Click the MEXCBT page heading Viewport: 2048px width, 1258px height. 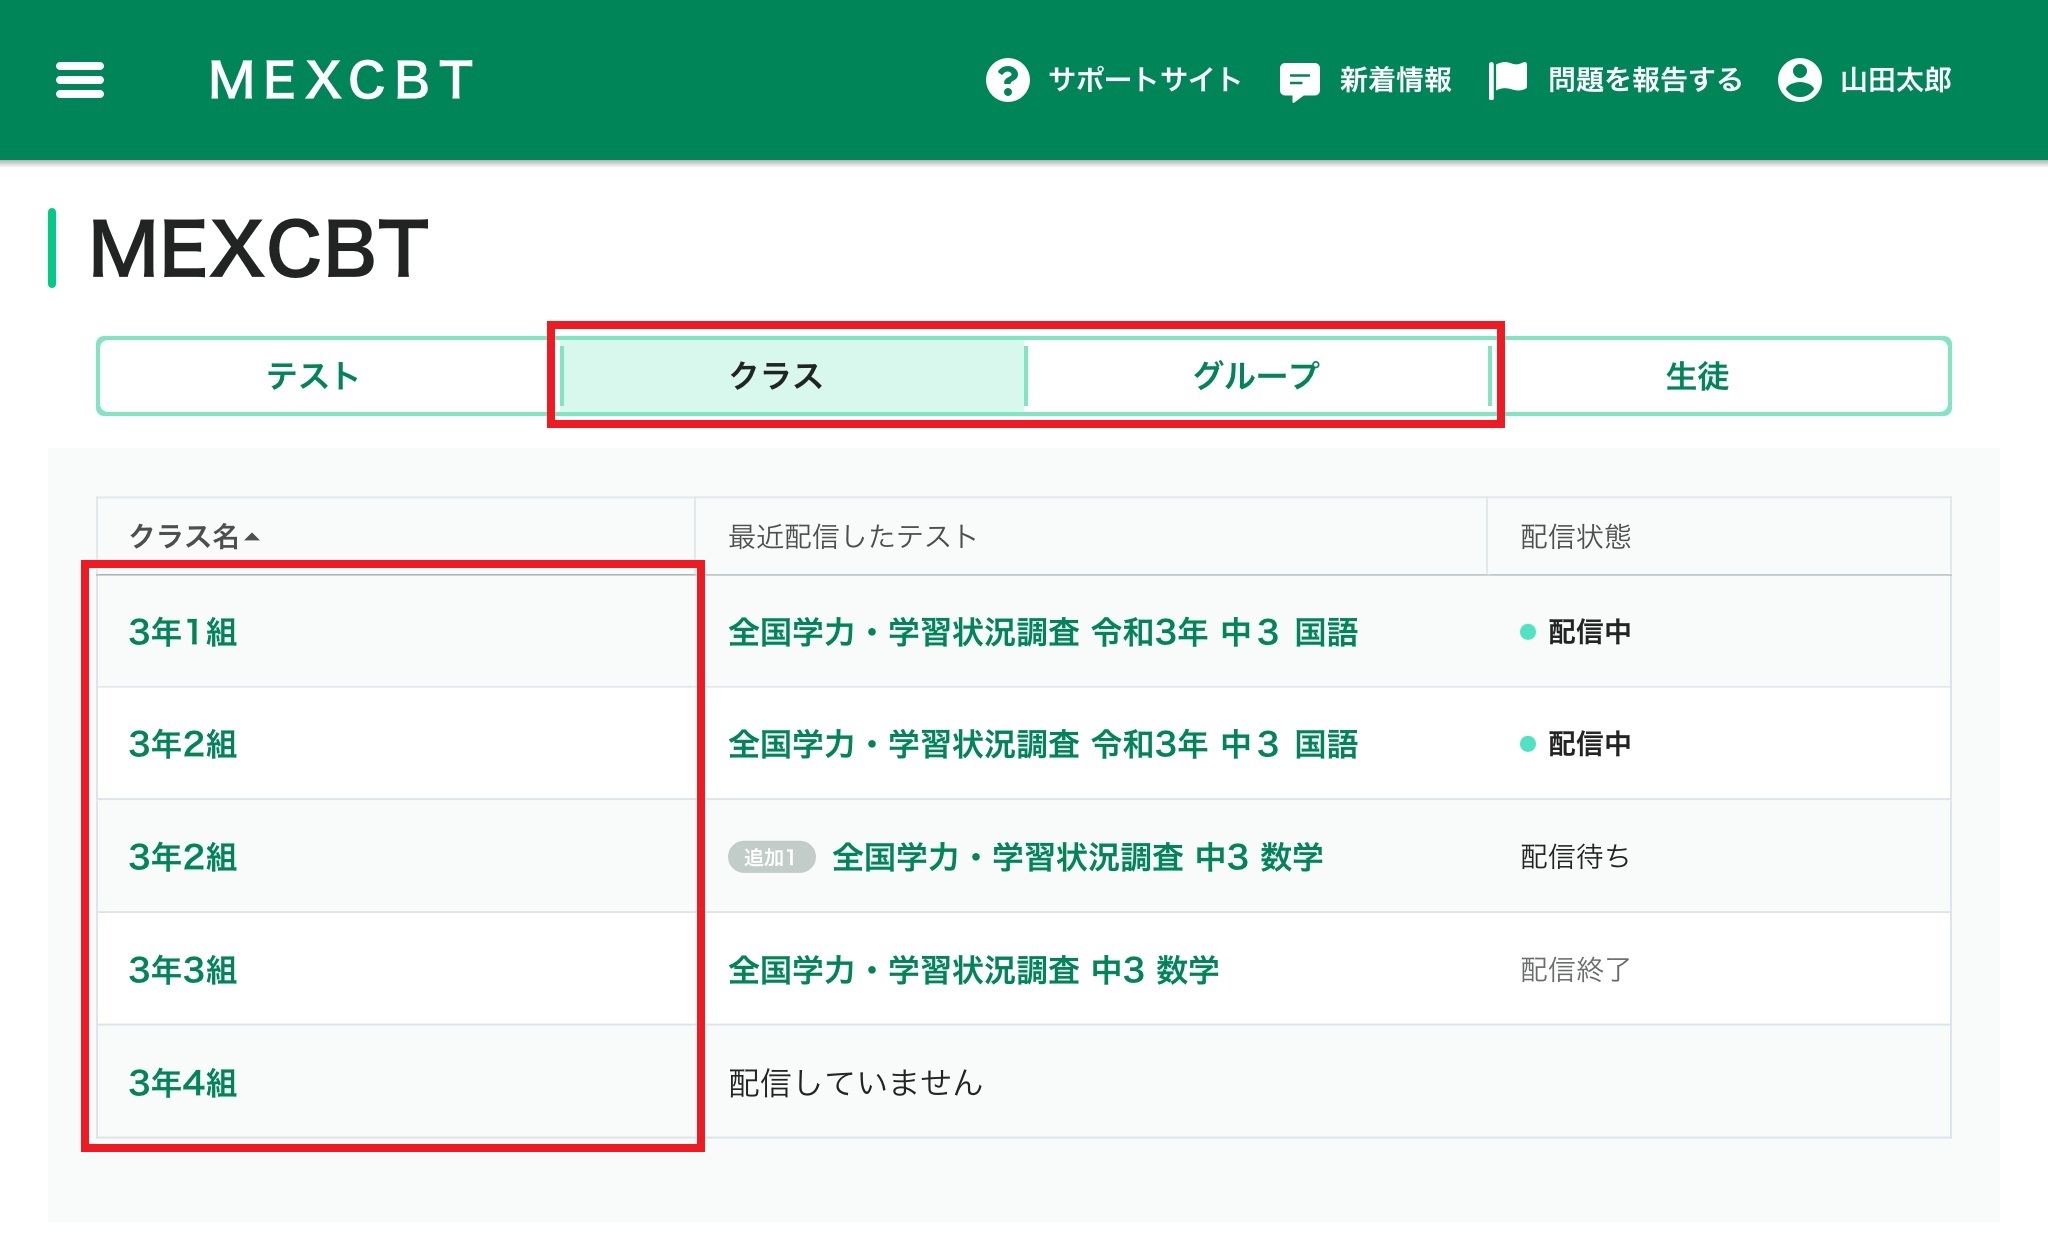point(259,248)
